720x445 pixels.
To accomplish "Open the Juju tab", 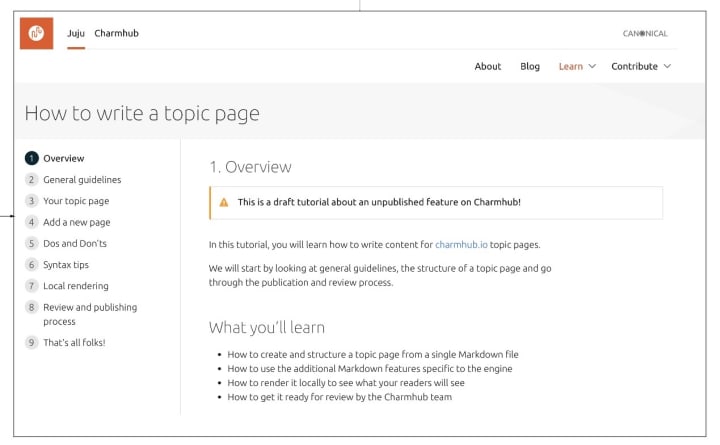I will tap(76, 33).
